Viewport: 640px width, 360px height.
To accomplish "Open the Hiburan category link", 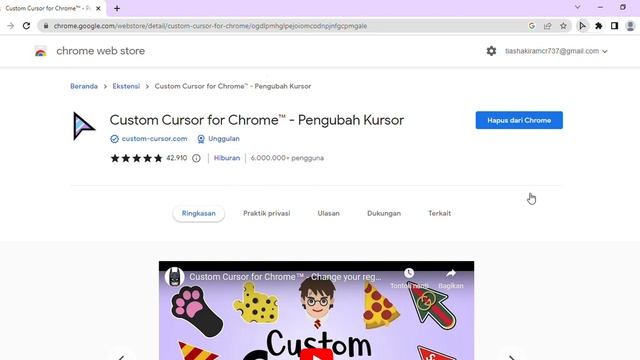I will 227,158.
